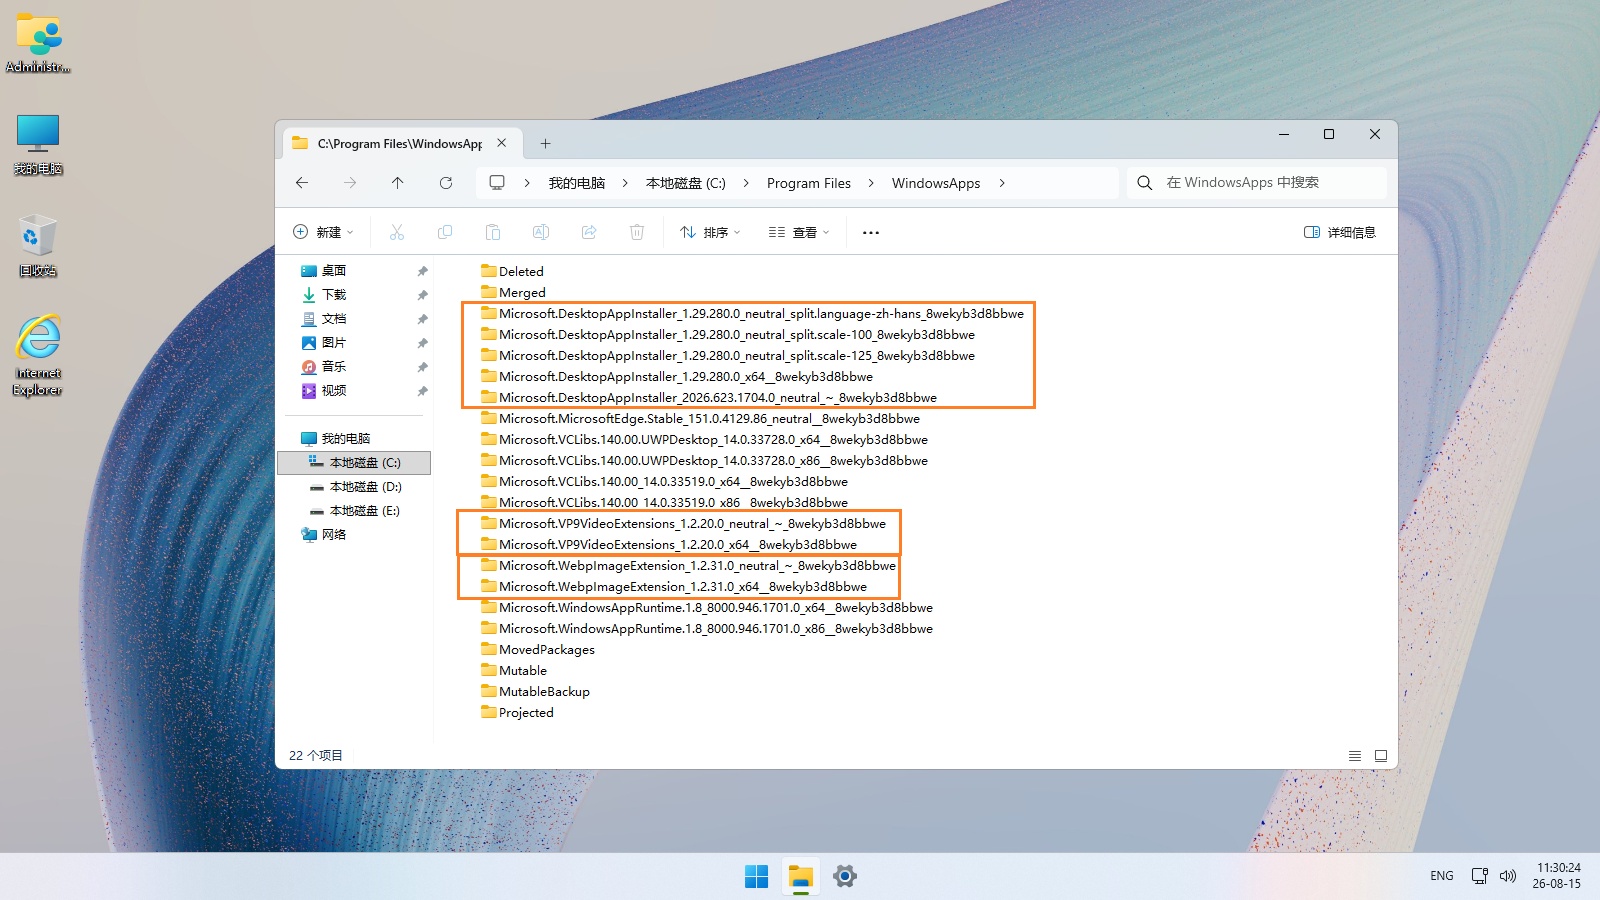
Task: Open the 查看 view dropdown
Action: [799, 232]
